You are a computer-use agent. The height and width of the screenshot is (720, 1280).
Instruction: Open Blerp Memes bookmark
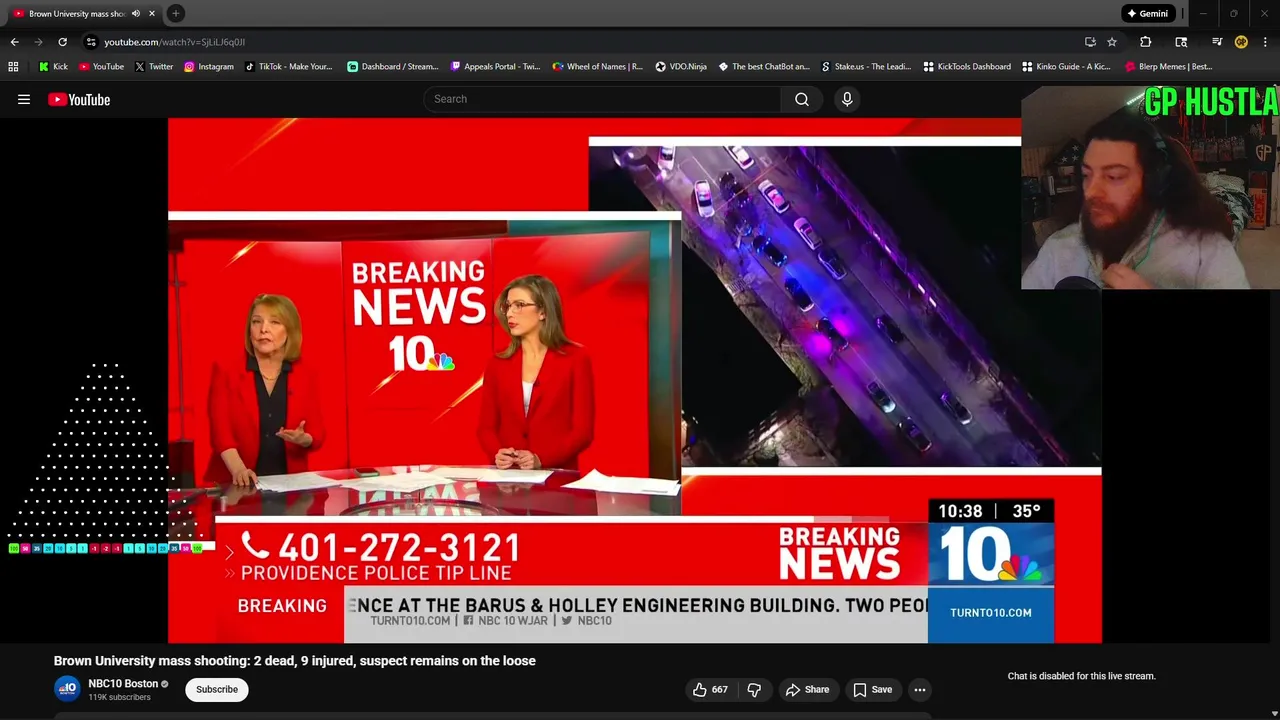click(1169, 66)
